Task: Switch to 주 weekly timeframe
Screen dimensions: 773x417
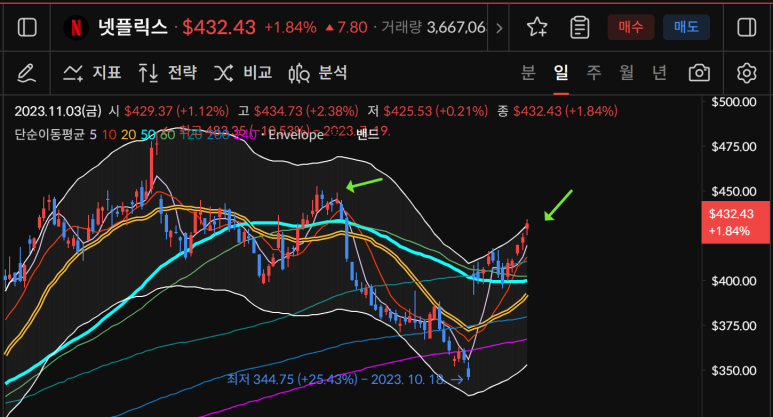Action: coord(594,73)
